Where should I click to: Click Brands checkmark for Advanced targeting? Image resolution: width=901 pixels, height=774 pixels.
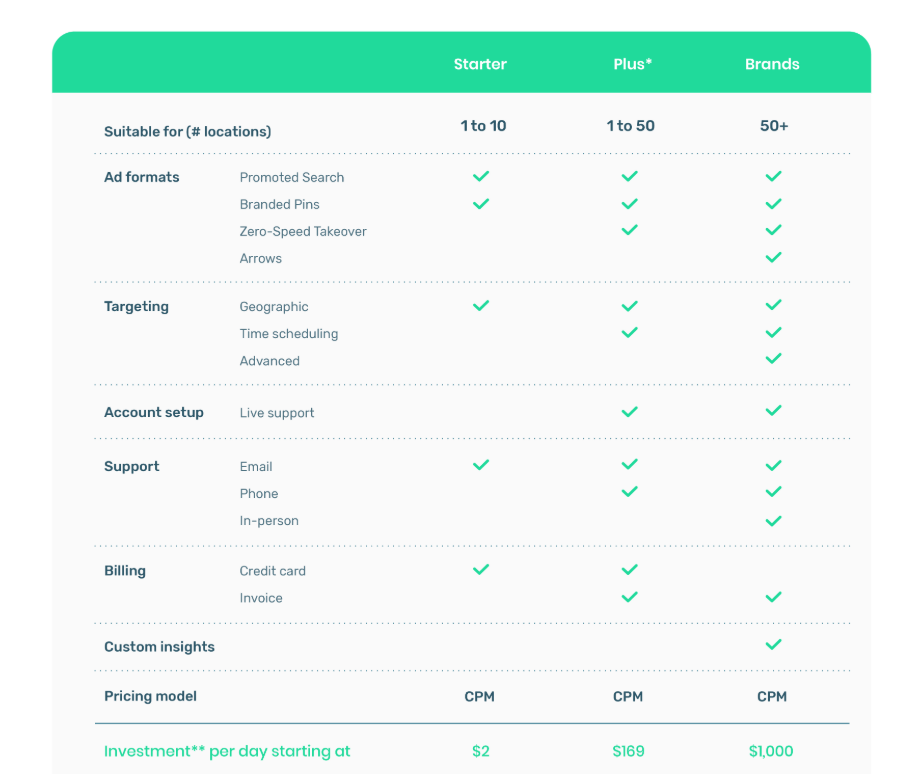click(772, 359)
